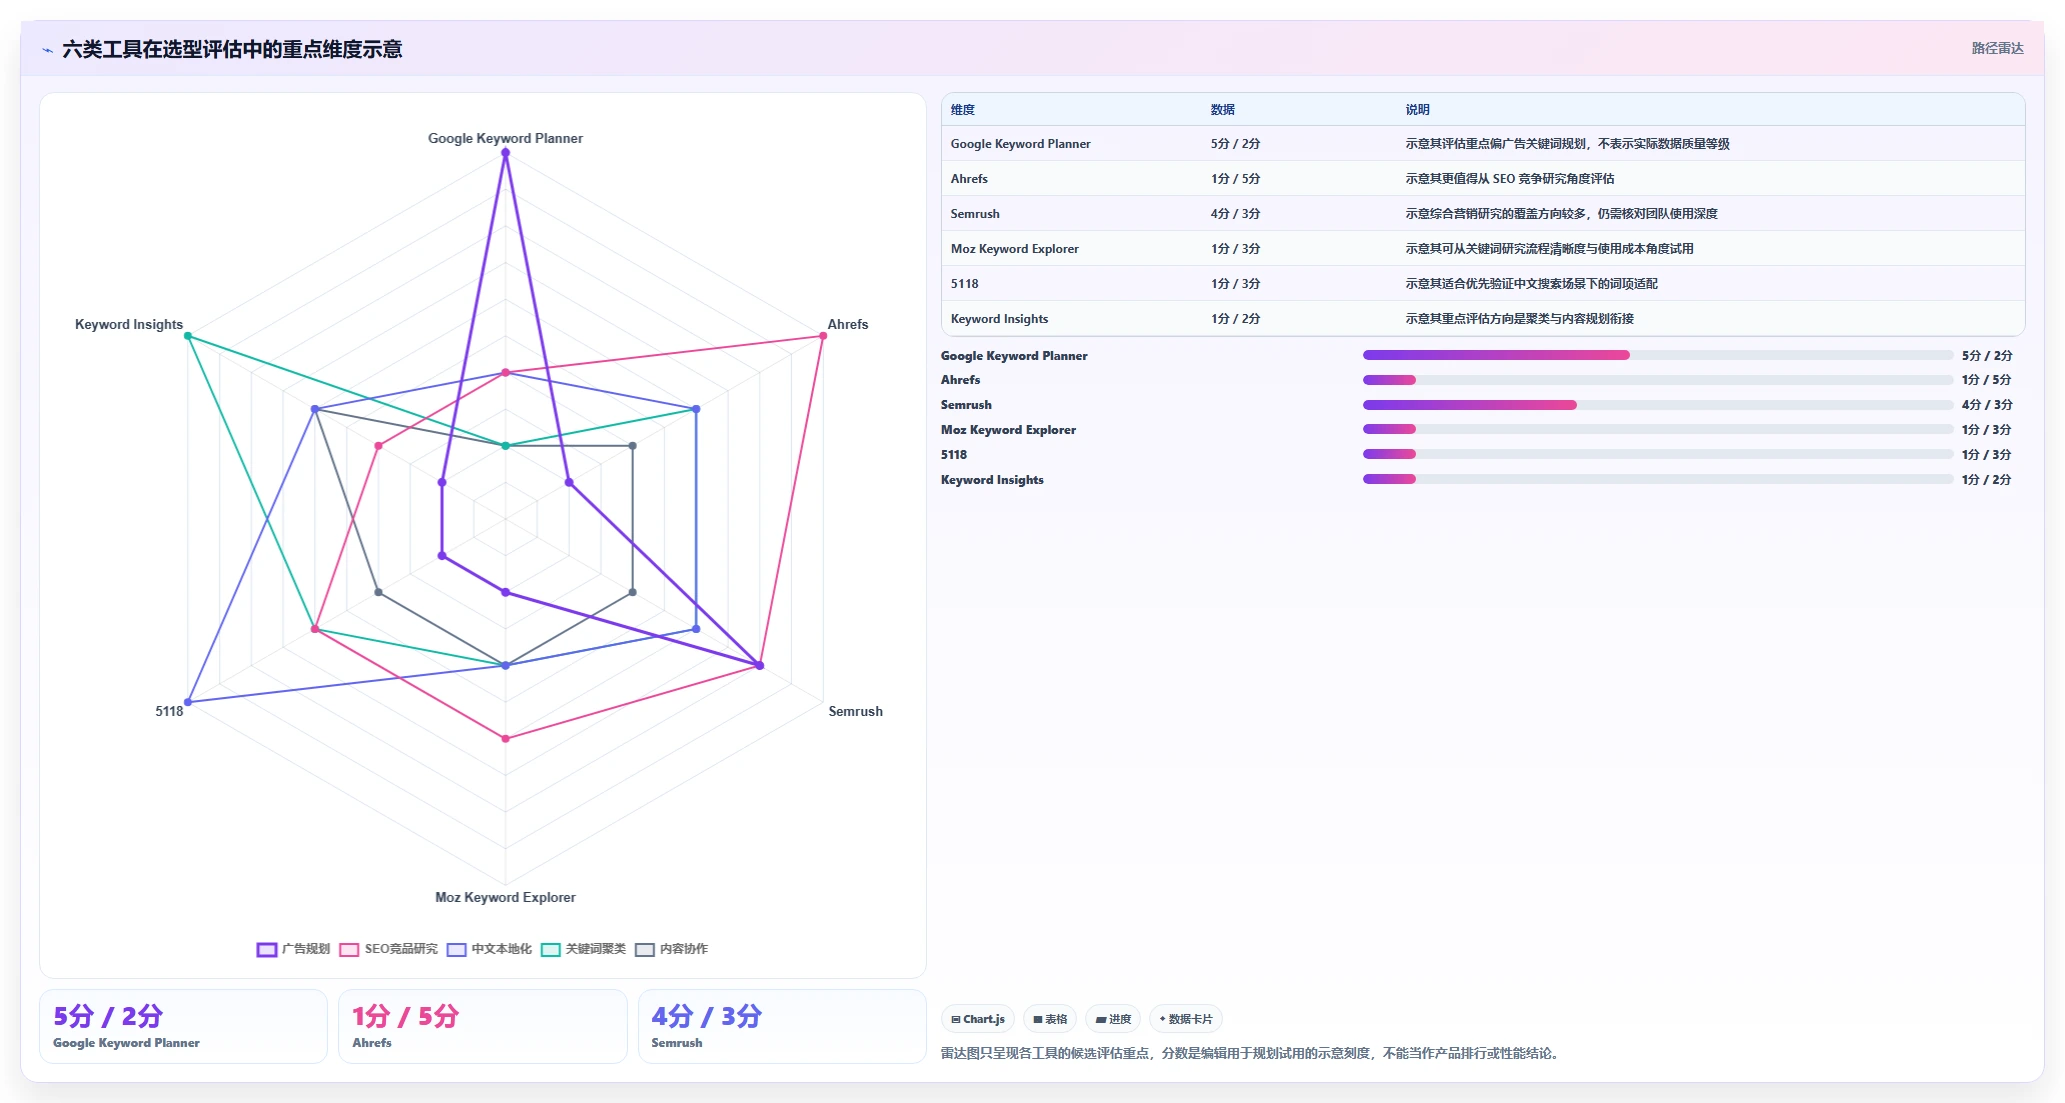
Task: Click the Ahrefs progress bar
Action: [x=1658, y=380]
